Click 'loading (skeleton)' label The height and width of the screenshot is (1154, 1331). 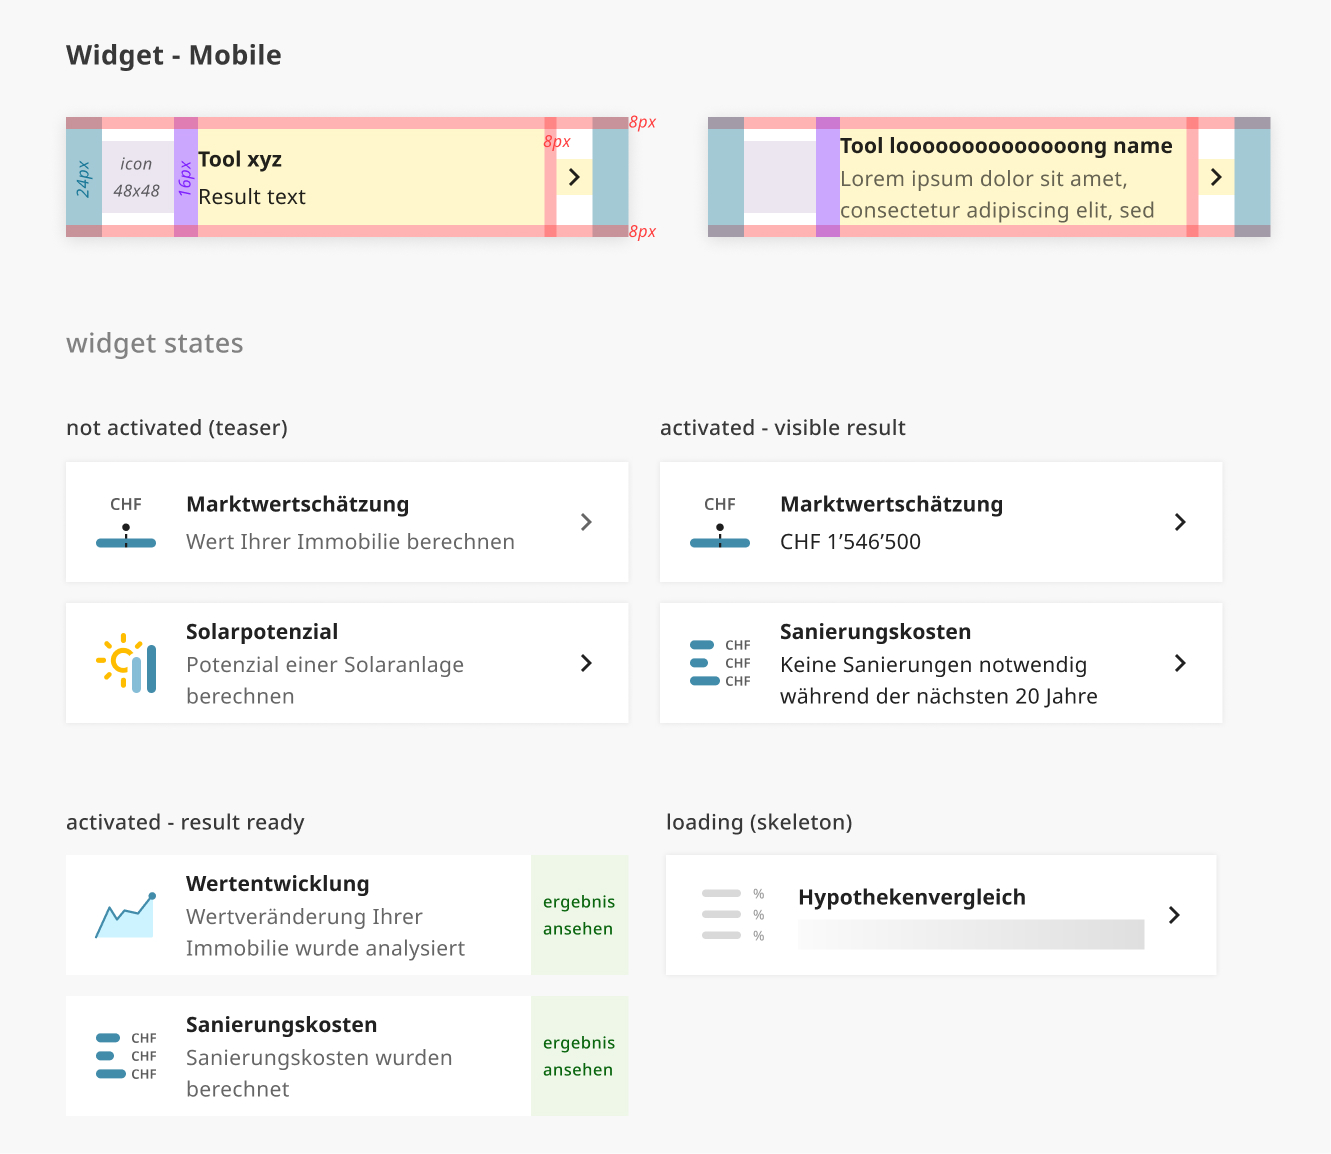(759, 823)
